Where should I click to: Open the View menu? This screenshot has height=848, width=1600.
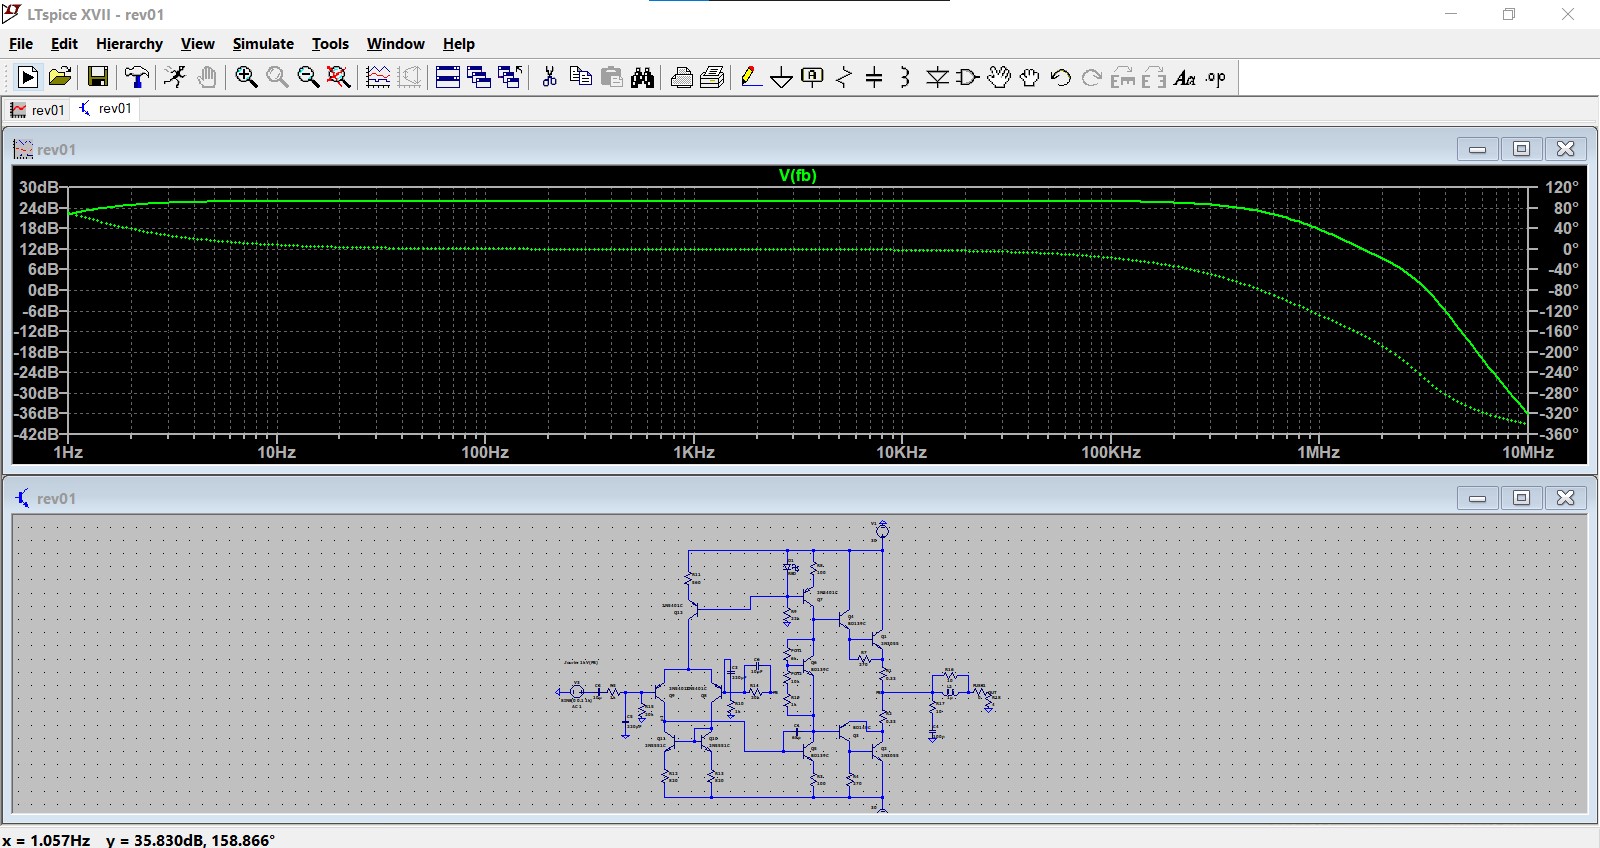point(197,44)
